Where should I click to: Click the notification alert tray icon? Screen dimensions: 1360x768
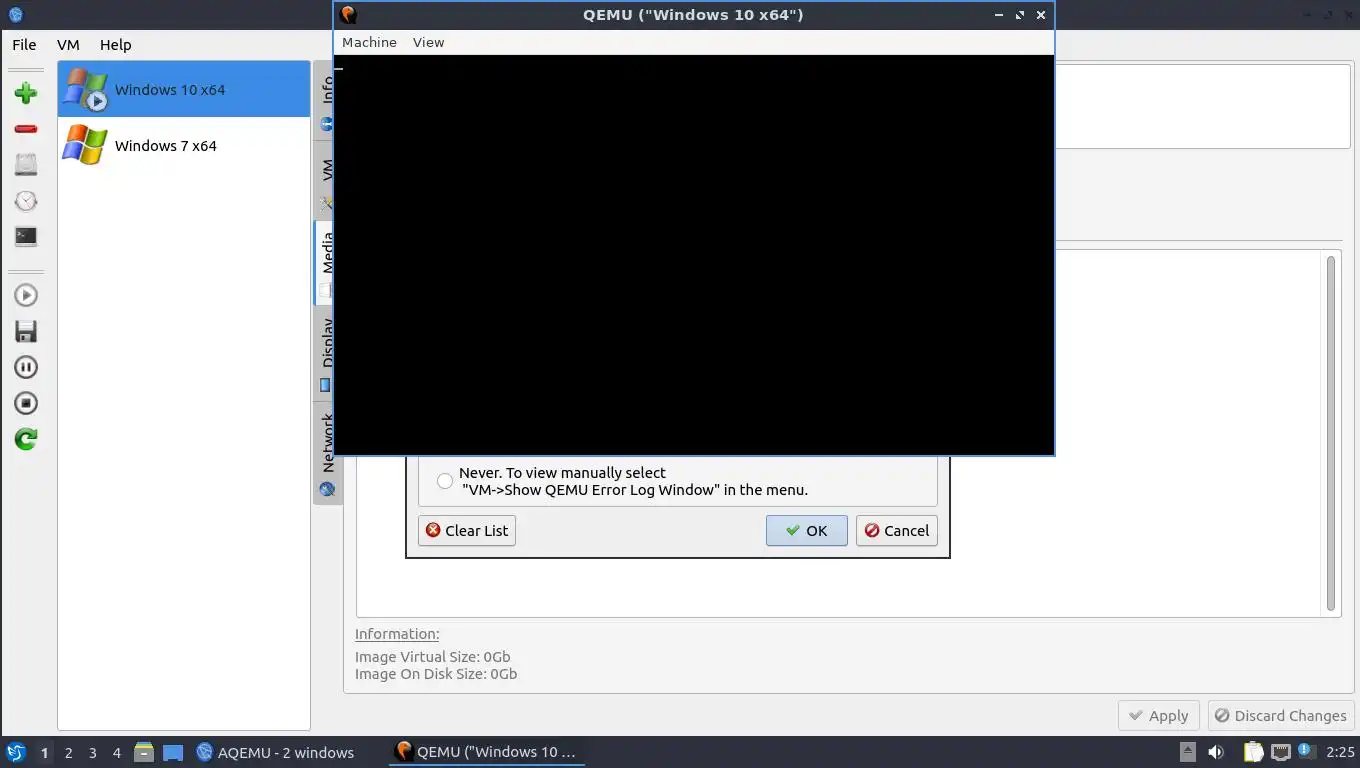(1306, 751)
